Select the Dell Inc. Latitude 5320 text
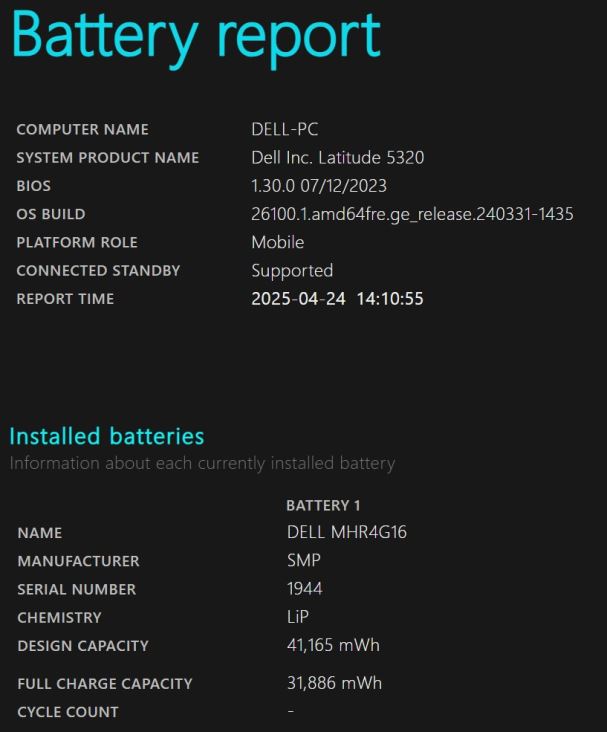 point(338,158)
